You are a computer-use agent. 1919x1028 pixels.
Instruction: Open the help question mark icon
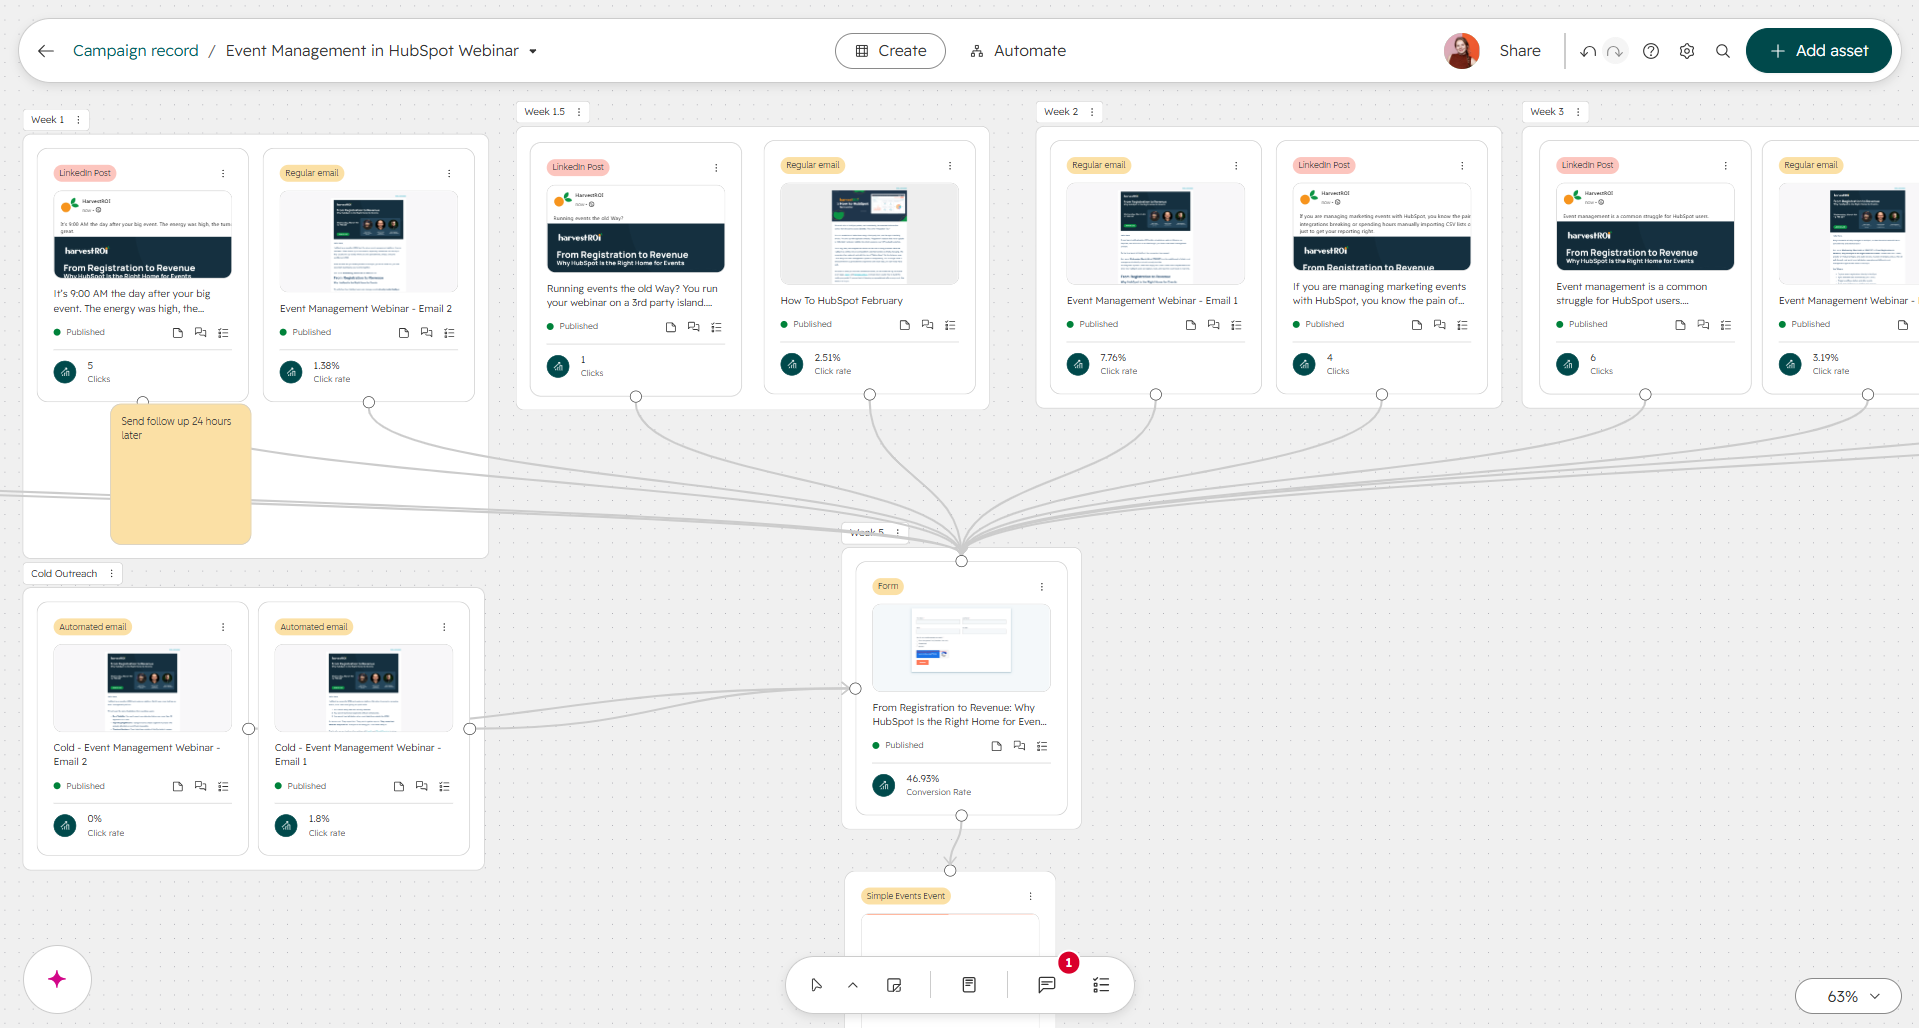tap(1651, 51)
